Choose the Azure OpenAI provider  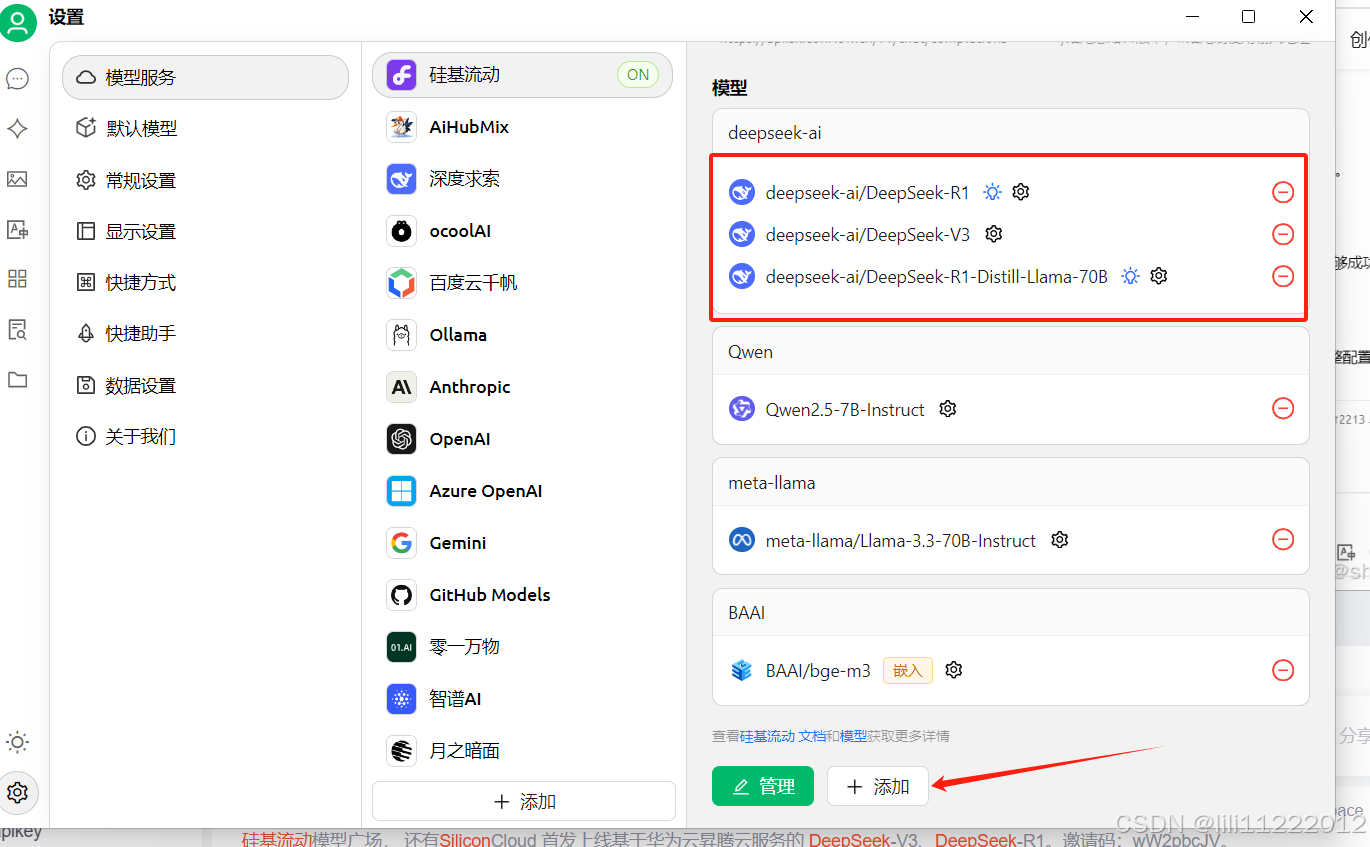tap(523, 491)
